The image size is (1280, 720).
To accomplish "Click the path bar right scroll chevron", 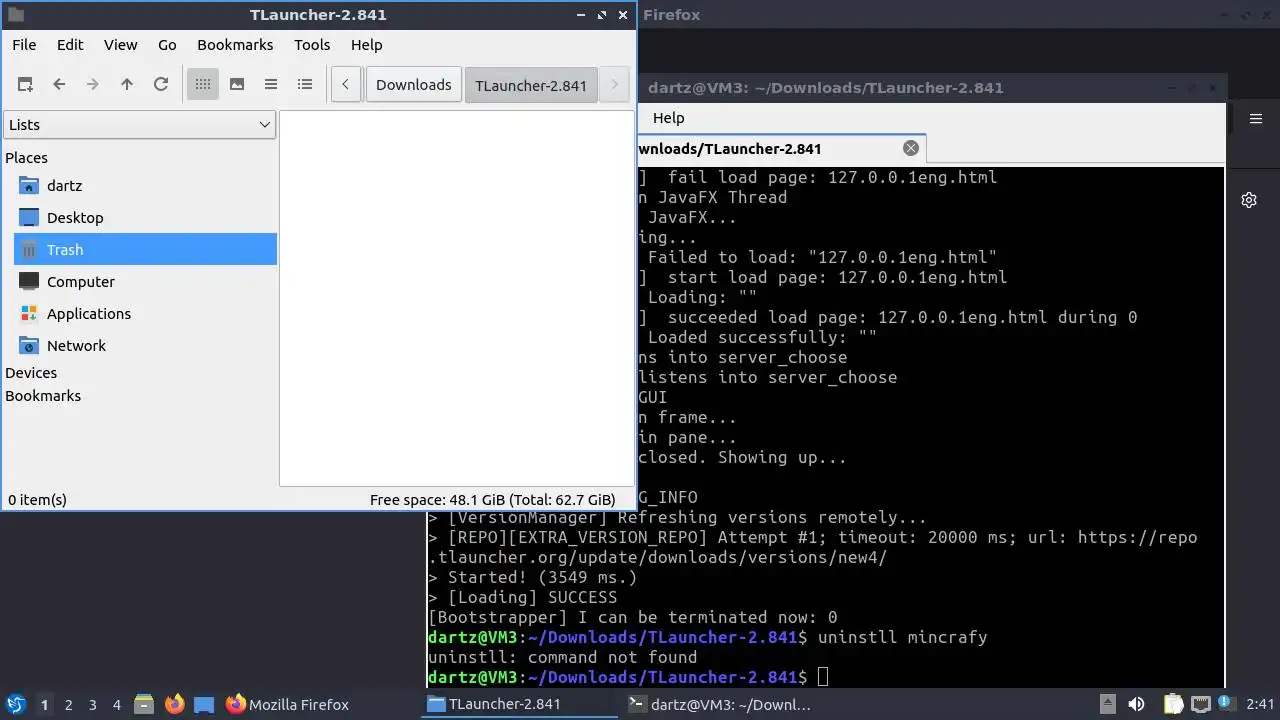I will pos(615,85).
